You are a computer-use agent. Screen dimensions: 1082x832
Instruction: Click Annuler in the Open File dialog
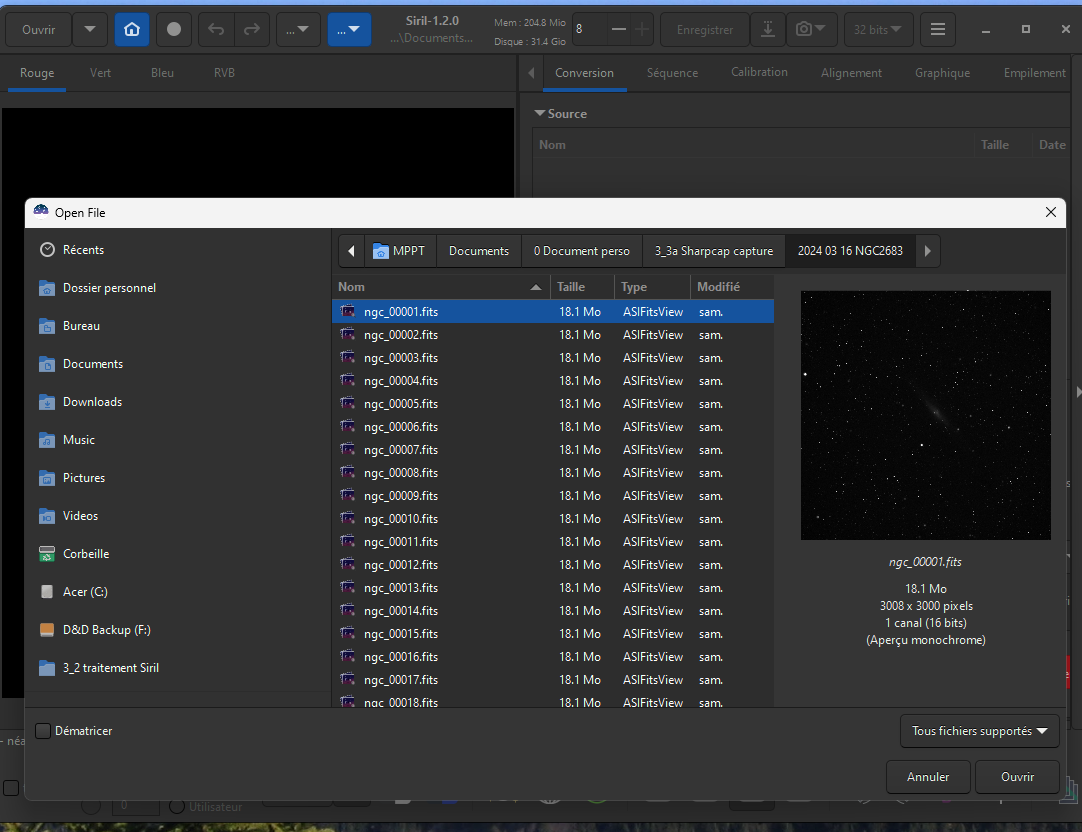point(928,777)
